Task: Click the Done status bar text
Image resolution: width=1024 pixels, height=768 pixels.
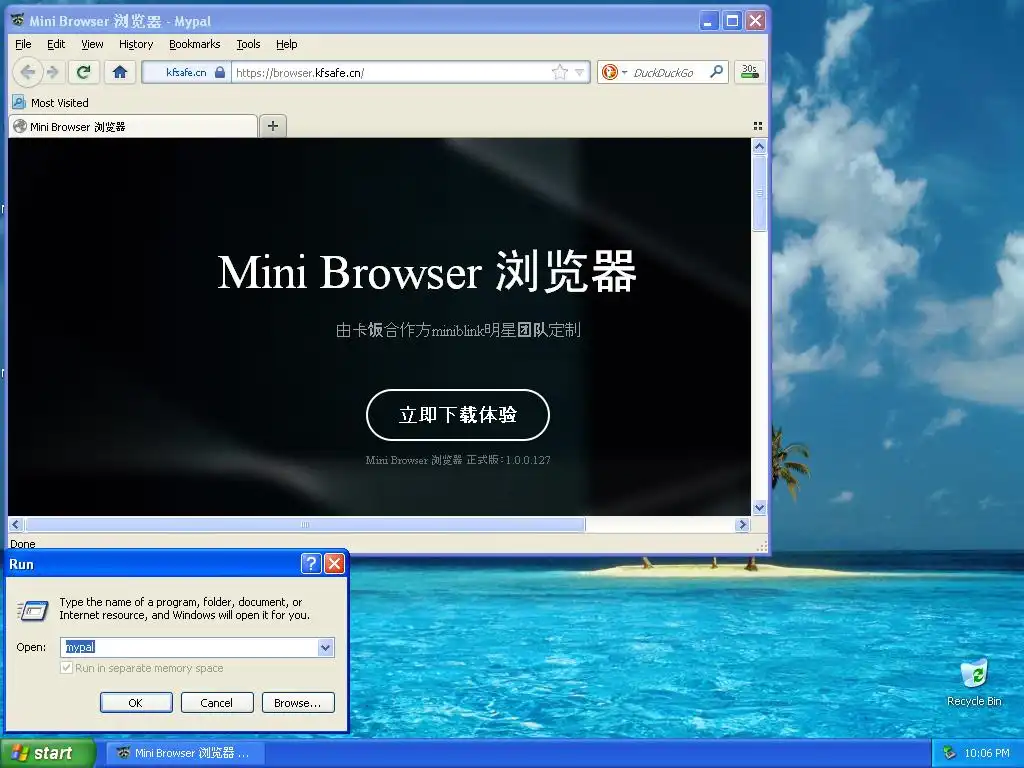Action: pos(22,543)
